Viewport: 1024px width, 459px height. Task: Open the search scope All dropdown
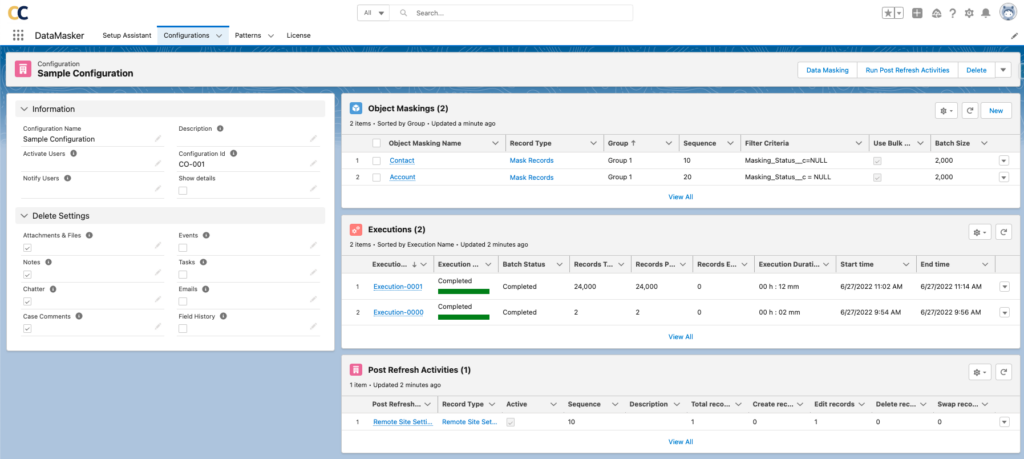374,13
